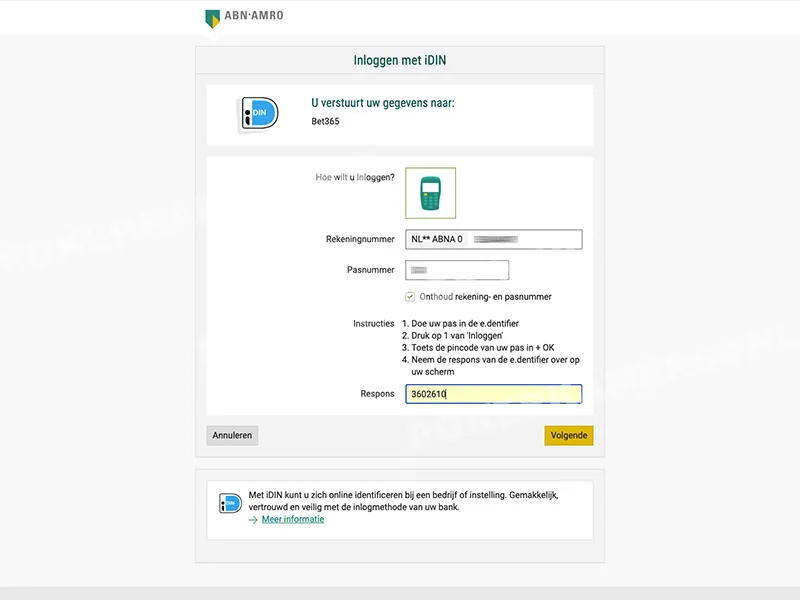
Task: Click the ABN AMRO shield logo
Action: click(212, 19)
